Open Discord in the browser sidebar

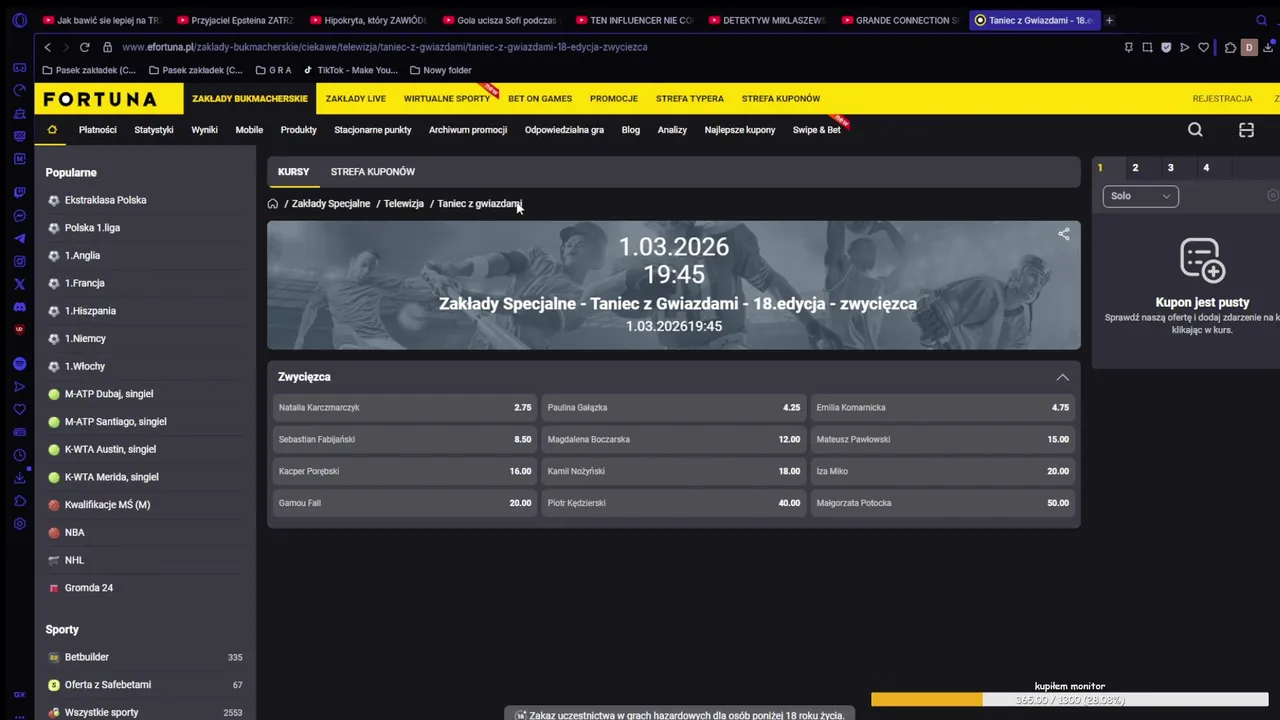(x=19, y=307)
